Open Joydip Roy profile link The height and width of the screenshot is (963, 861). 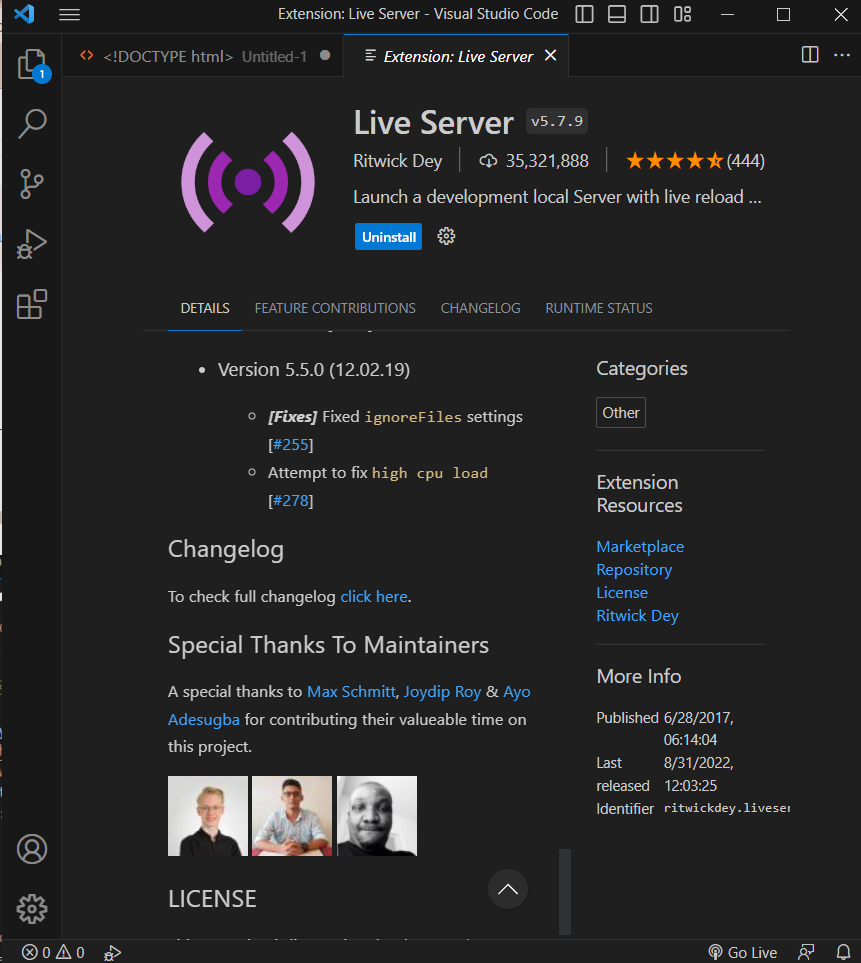(x=442, y=692)
